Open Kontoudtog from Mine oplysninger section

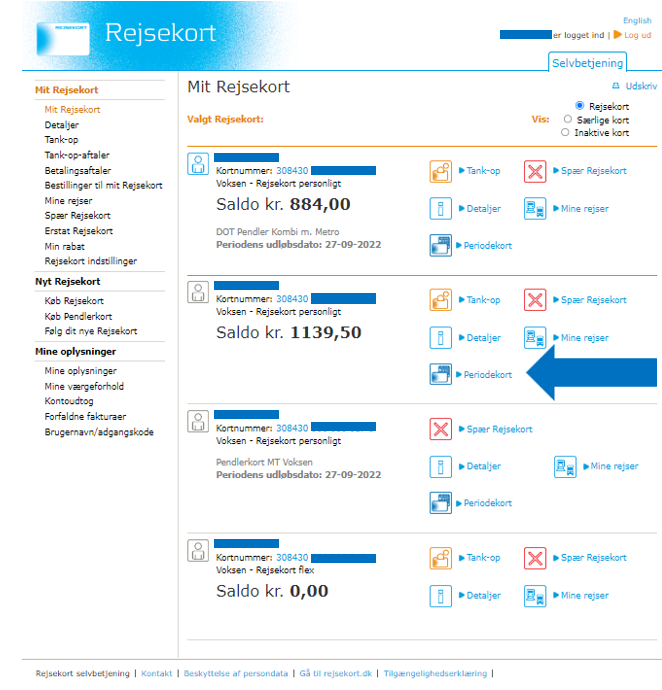[x=71, y=401]
